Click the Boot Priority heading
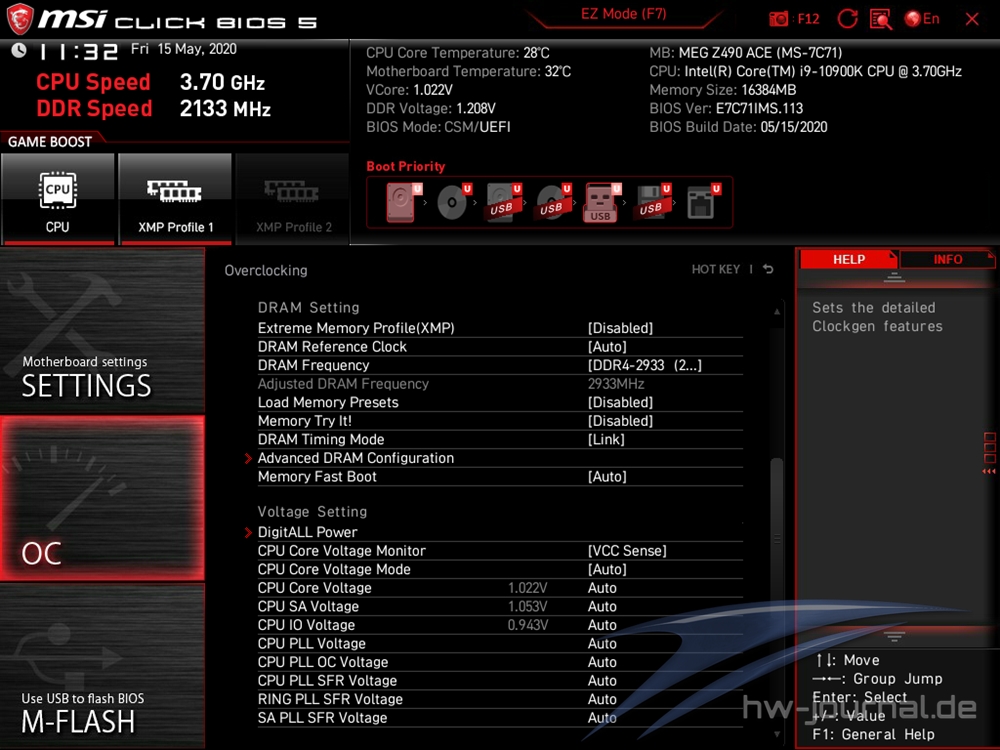The image size is (1000, 750). [x=406, y=166]
